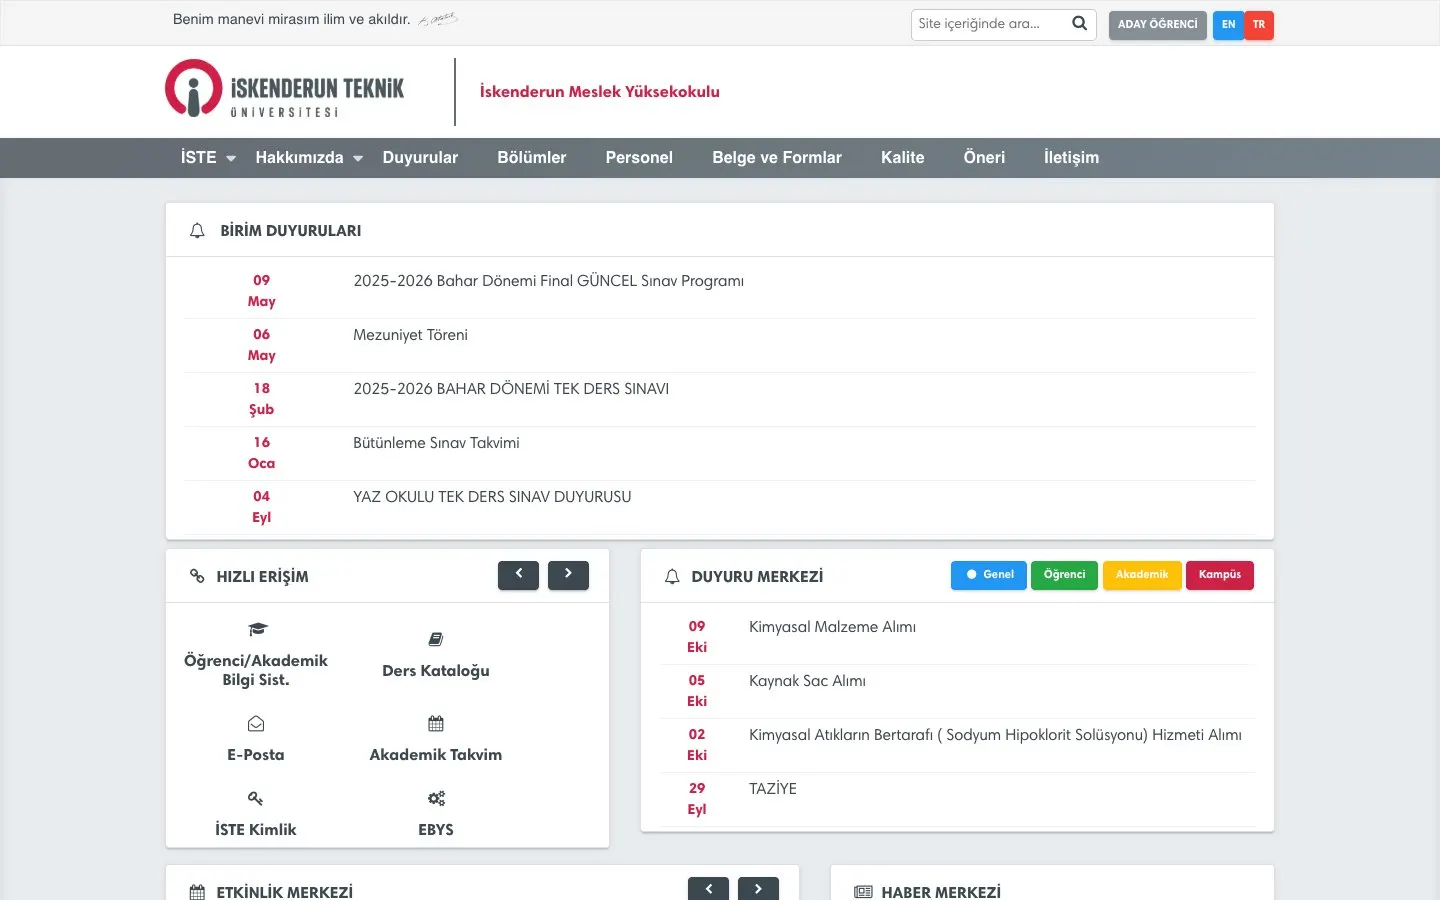Open the İskenderun Teknik Üniversitesi logo
Viewport: 1440px width, 900px height.
285,89
